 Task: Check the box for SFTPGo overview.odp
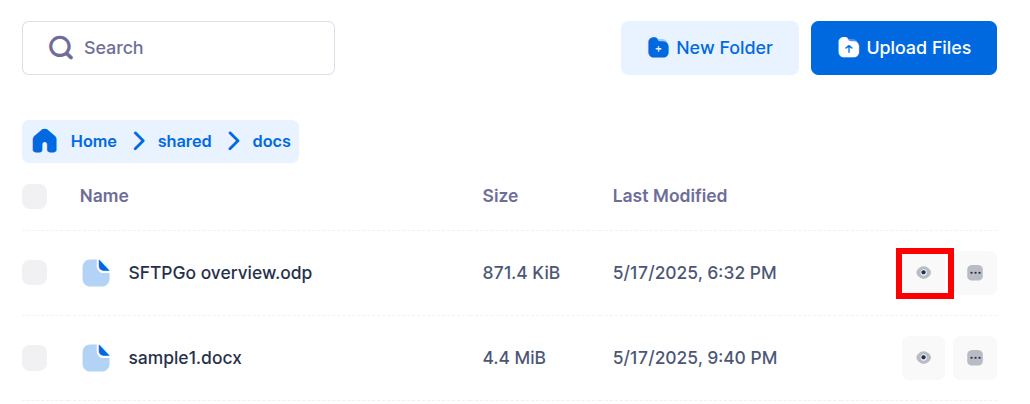35,273
